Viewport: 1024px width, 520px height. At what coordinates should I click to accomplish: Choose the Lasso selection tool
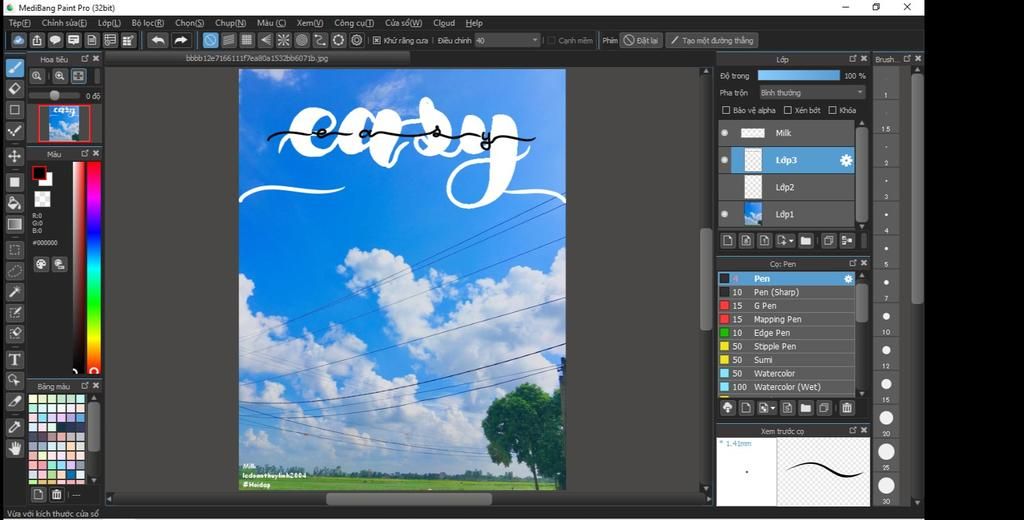tap(15, 270)
